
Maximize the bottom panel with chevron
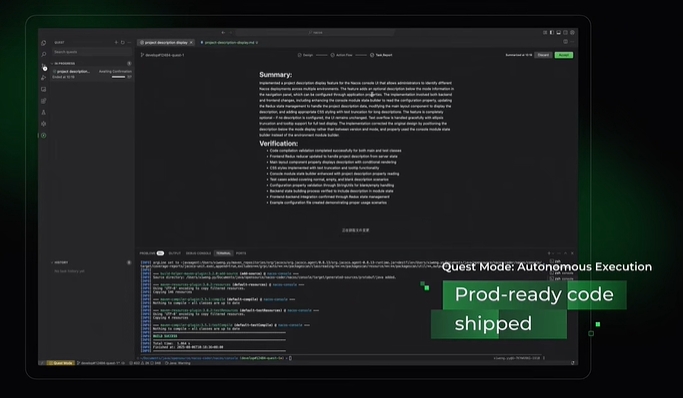[x=565, y=253]
